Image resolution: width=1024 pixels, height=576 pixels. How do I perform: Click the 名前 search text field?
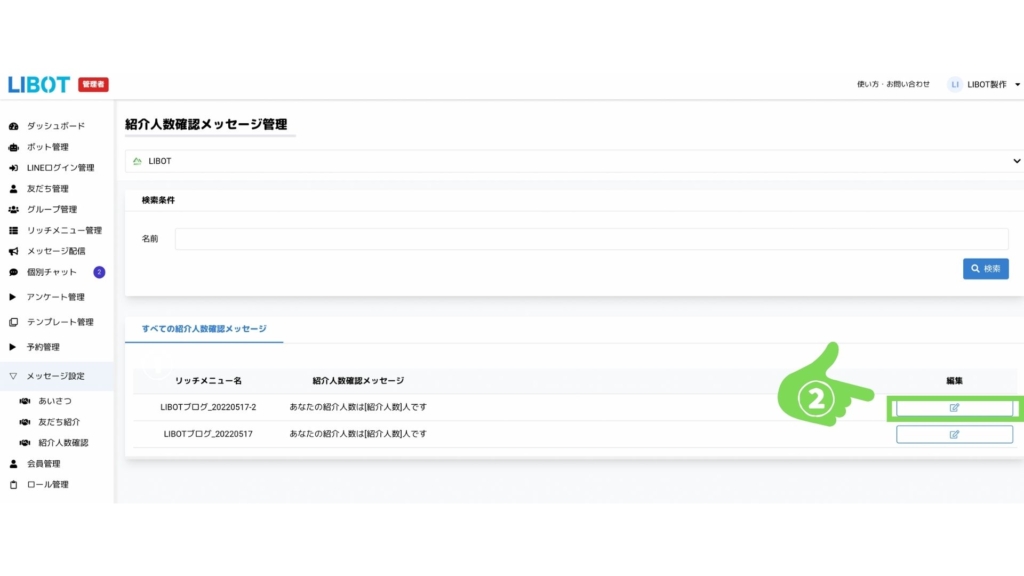tap(591, 239)
